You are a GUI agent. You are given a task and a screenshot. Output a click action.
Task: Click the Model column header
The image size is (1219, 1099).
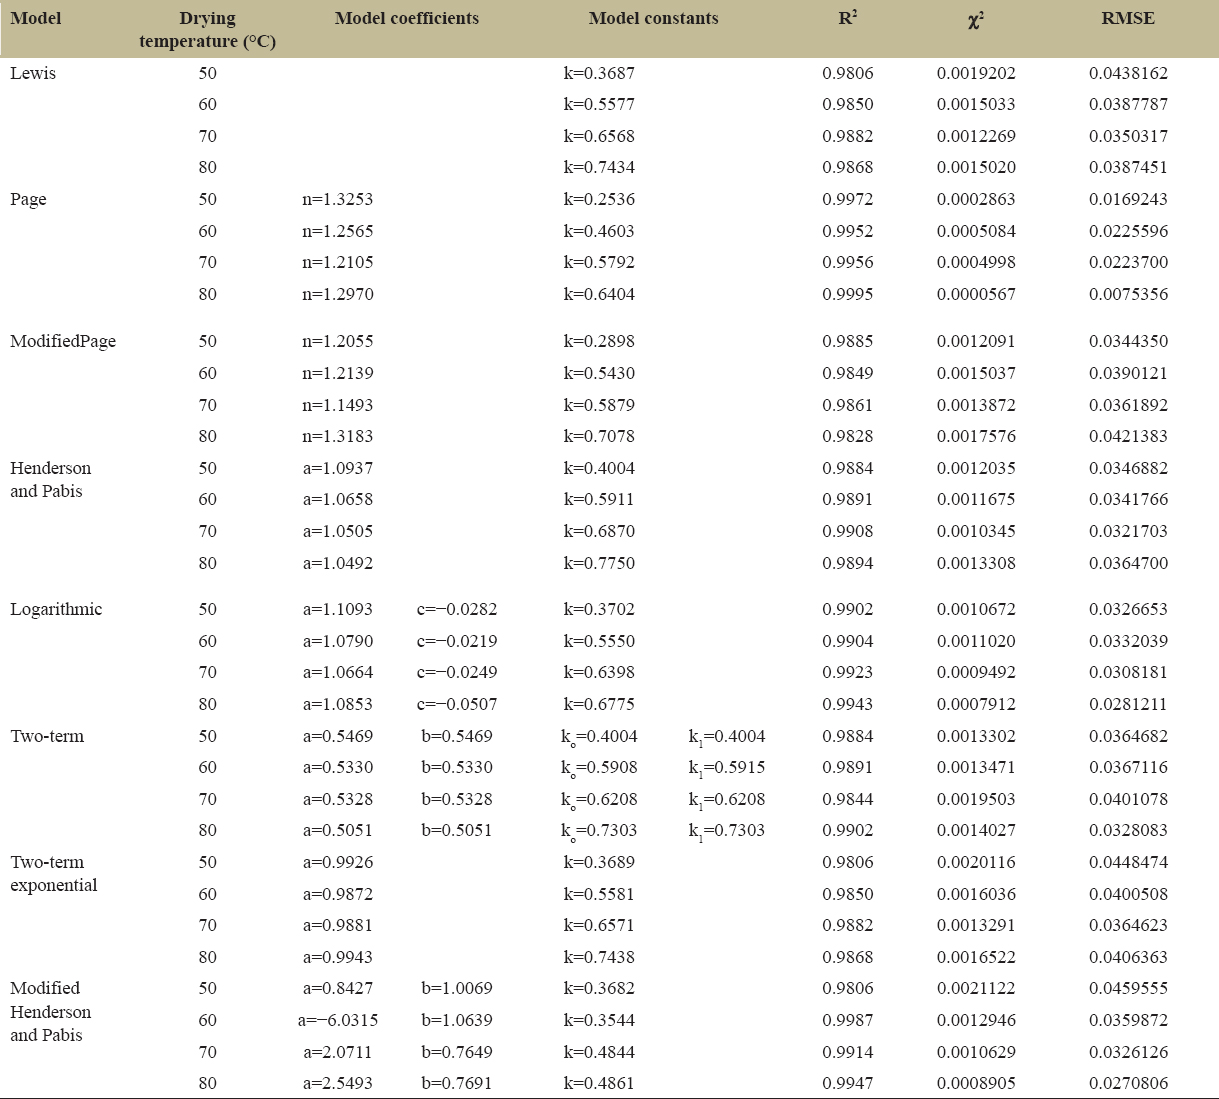pyautogui.click(x=36, y=18)
